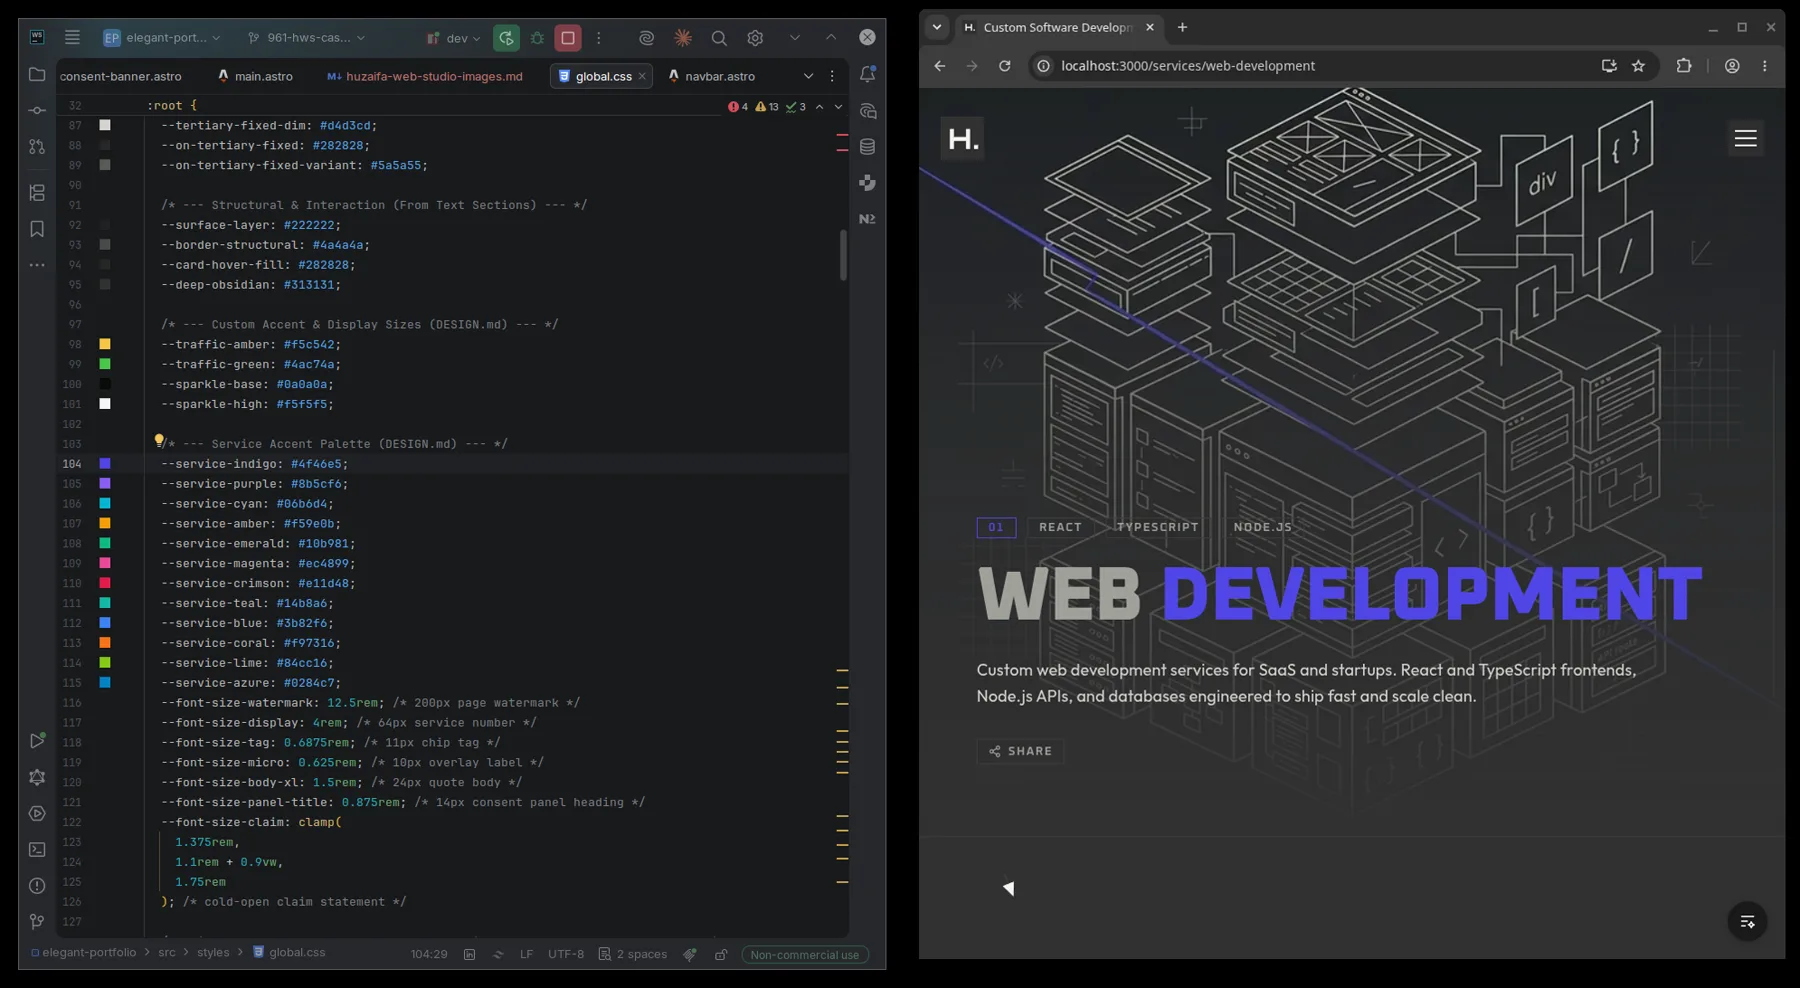Change UTF-8 file encoding in status bar
1800x988 pixels.
pyautogui.click(x=566, y=954)
